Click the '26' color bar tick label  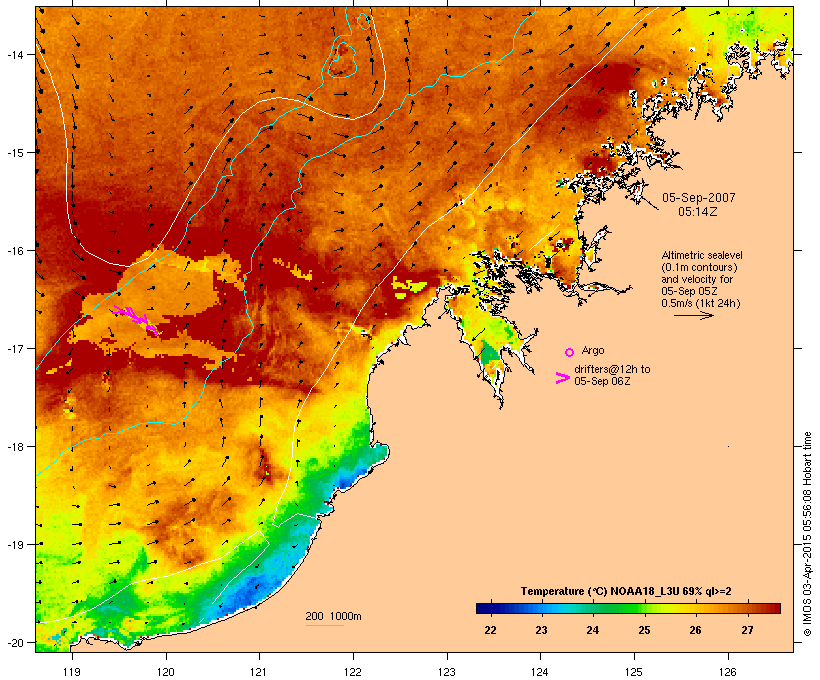coord(696,630)
